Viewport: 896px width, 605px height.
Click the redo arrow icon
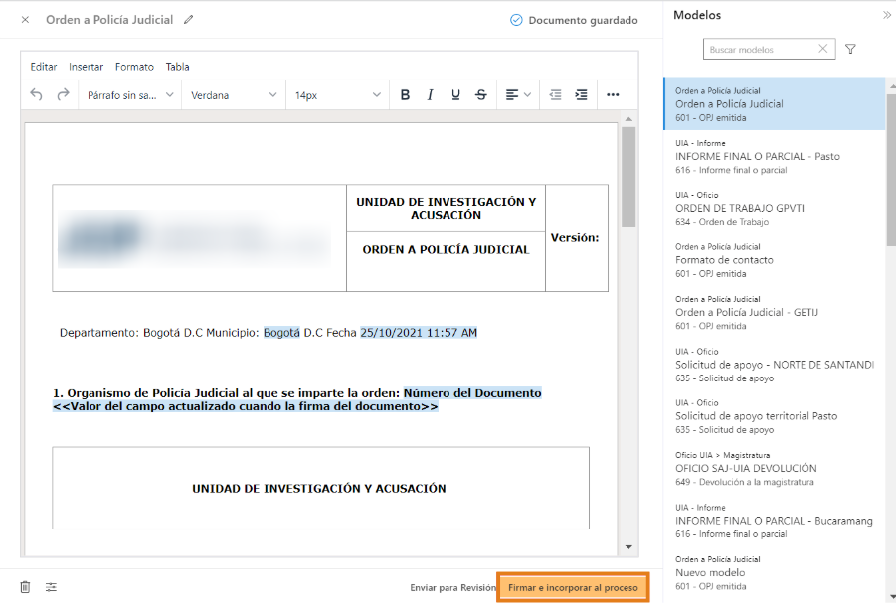63,95
